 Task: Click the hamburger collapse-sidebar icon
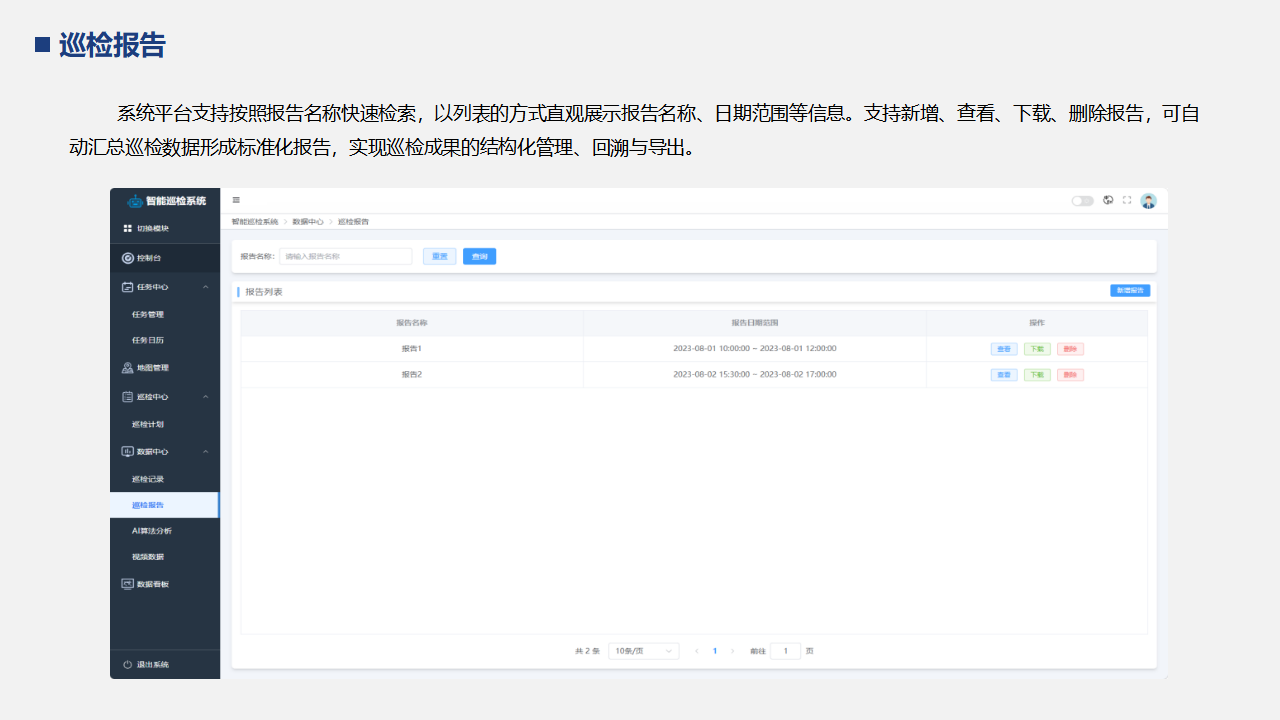236,200
